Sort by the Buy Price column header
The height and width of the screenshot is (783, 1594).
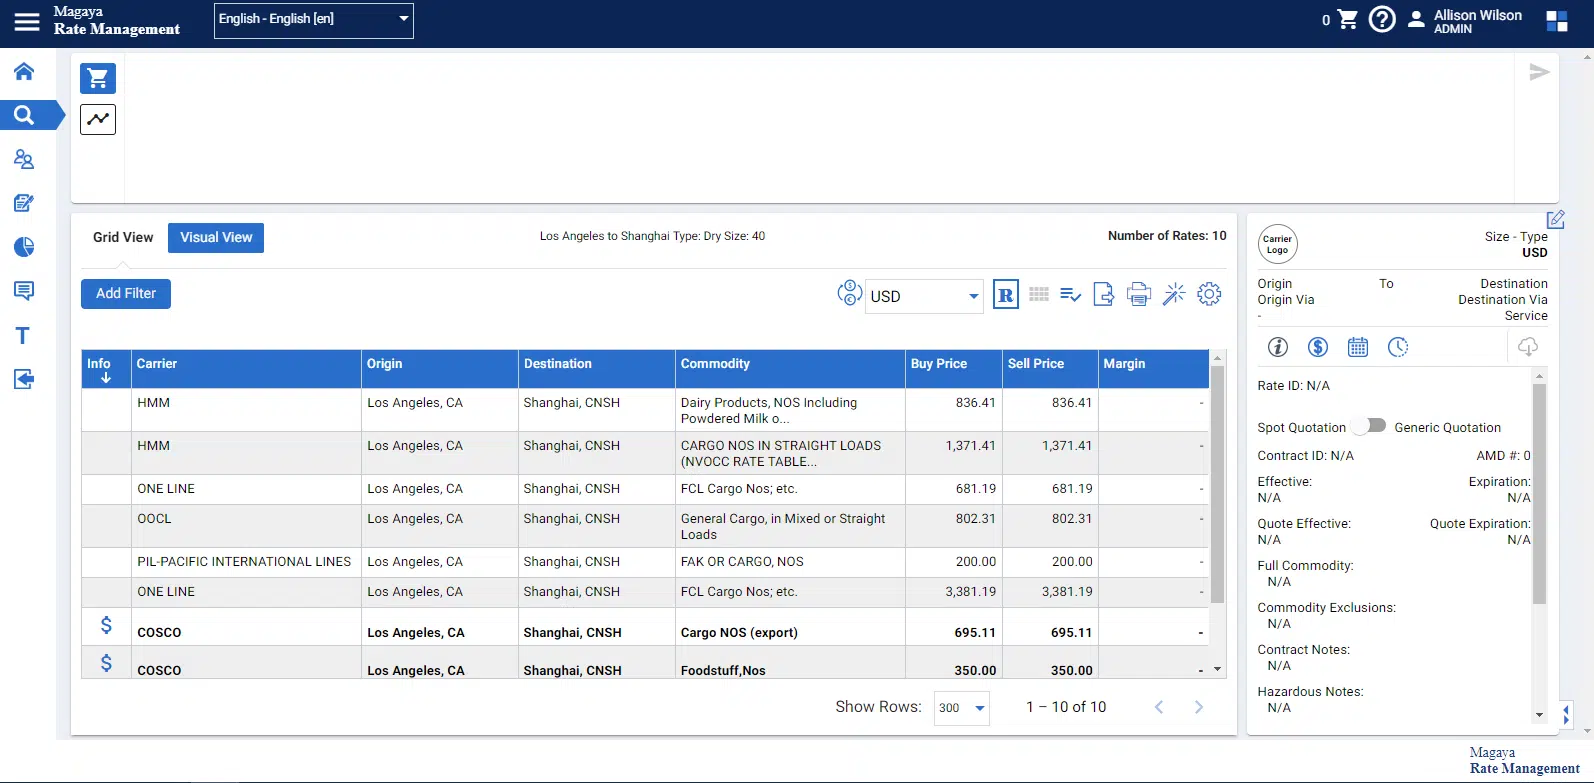click(x=938, y=364)
